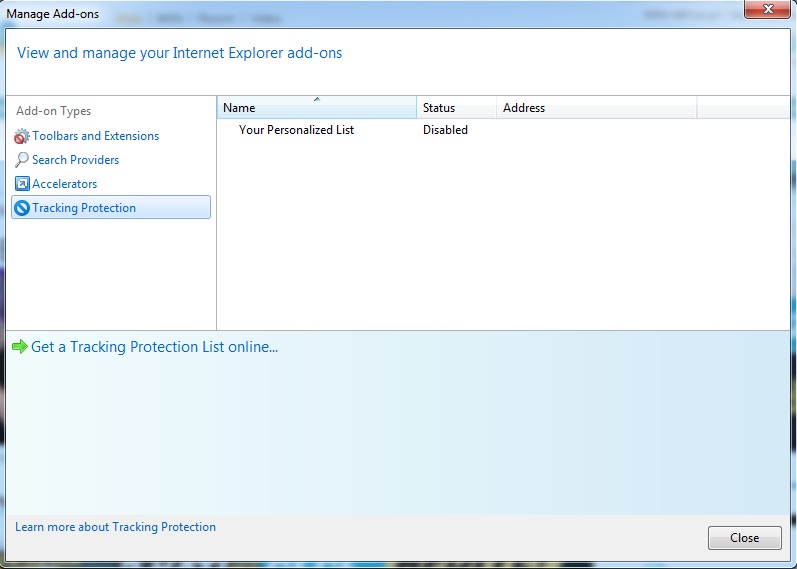Click the Tracking Protection blocked-circle icon

(22, 208)
